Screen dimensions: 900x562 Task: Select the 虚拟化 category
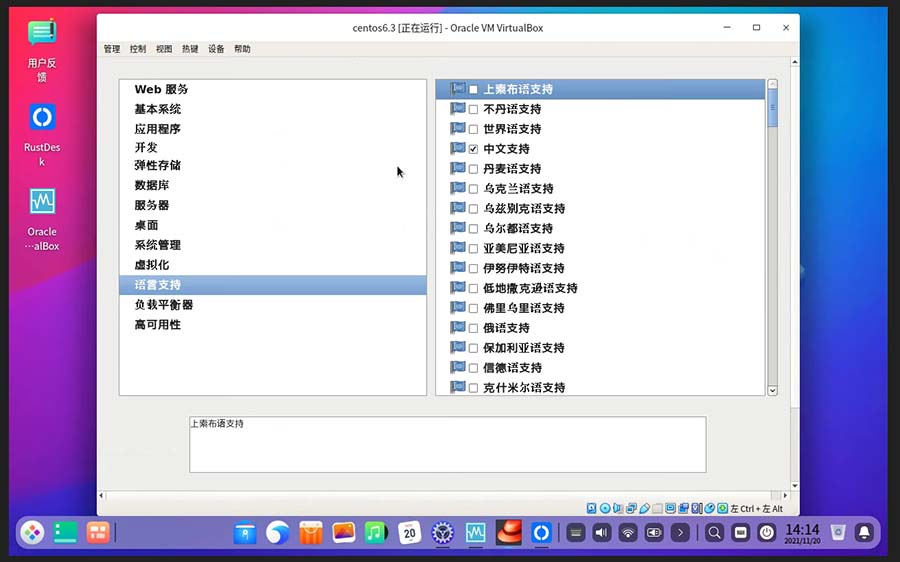[273, 265]
